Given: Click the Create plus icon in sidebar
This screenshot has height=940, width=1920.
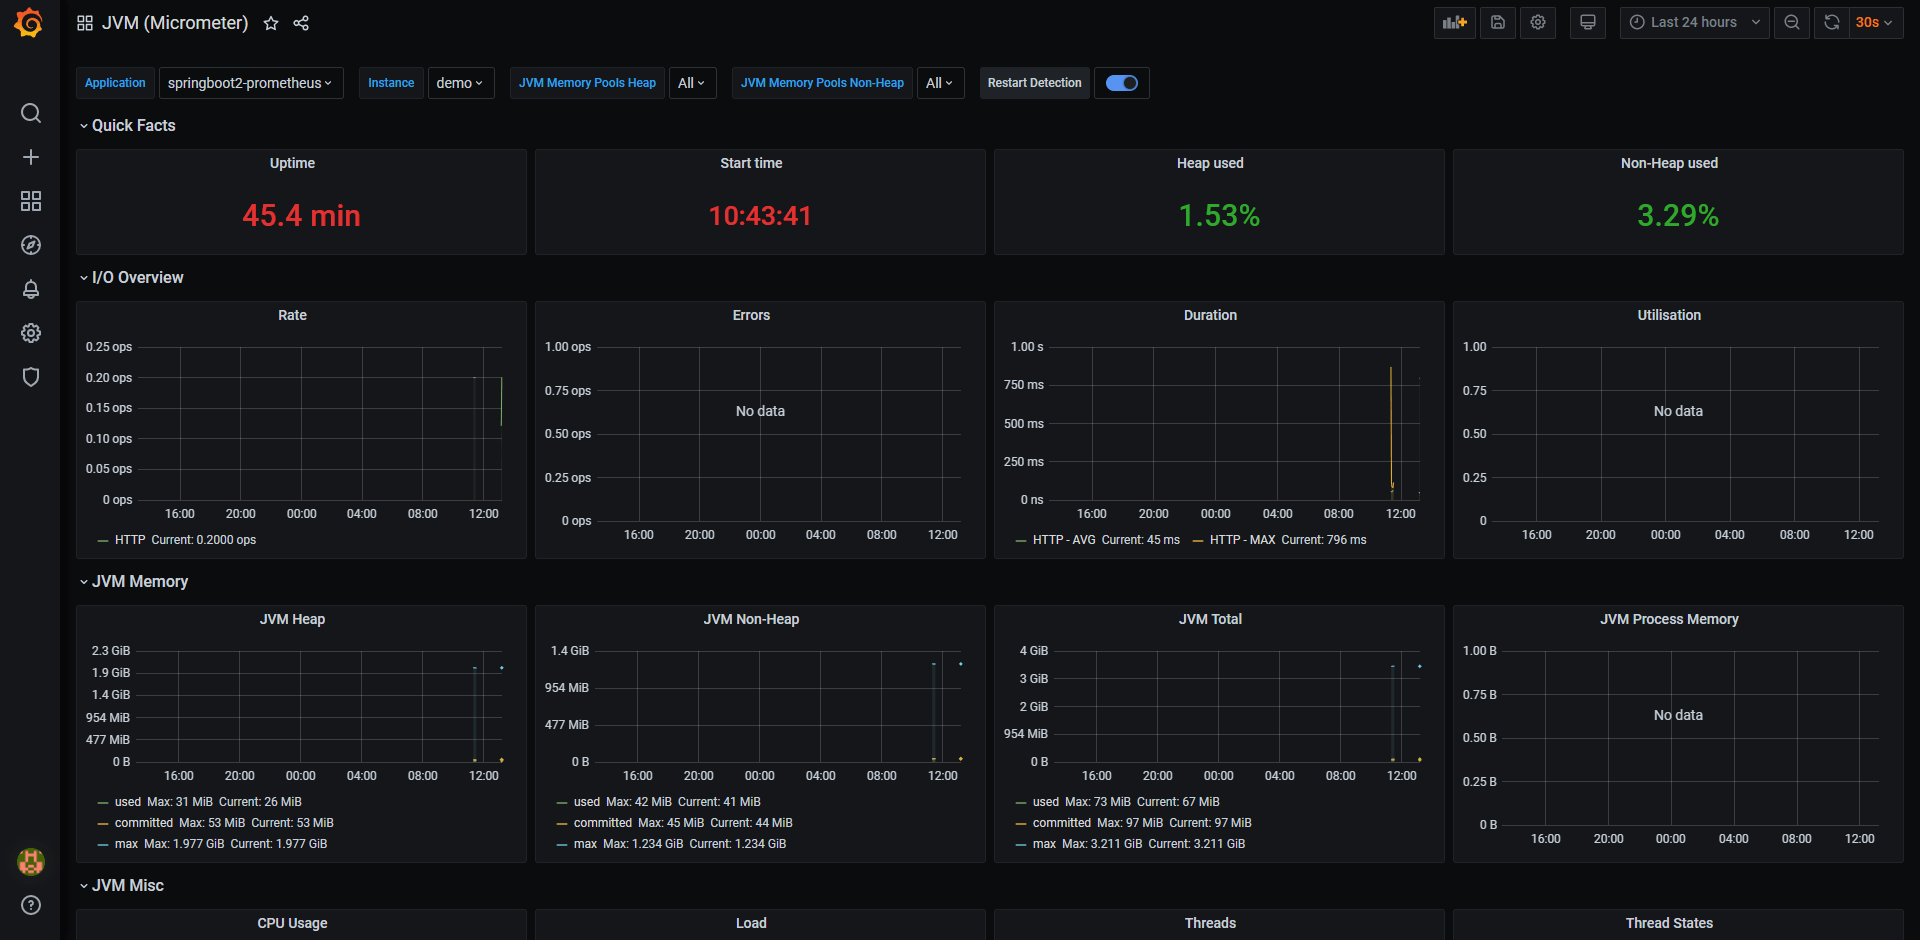Looking at the screenshot, I should (31, 157).
